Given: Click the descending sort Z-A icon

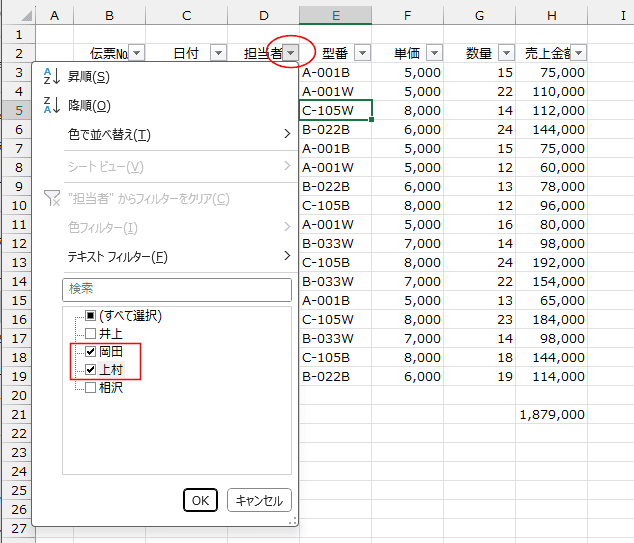Looking at the screenshot, I should click(52, 105).
